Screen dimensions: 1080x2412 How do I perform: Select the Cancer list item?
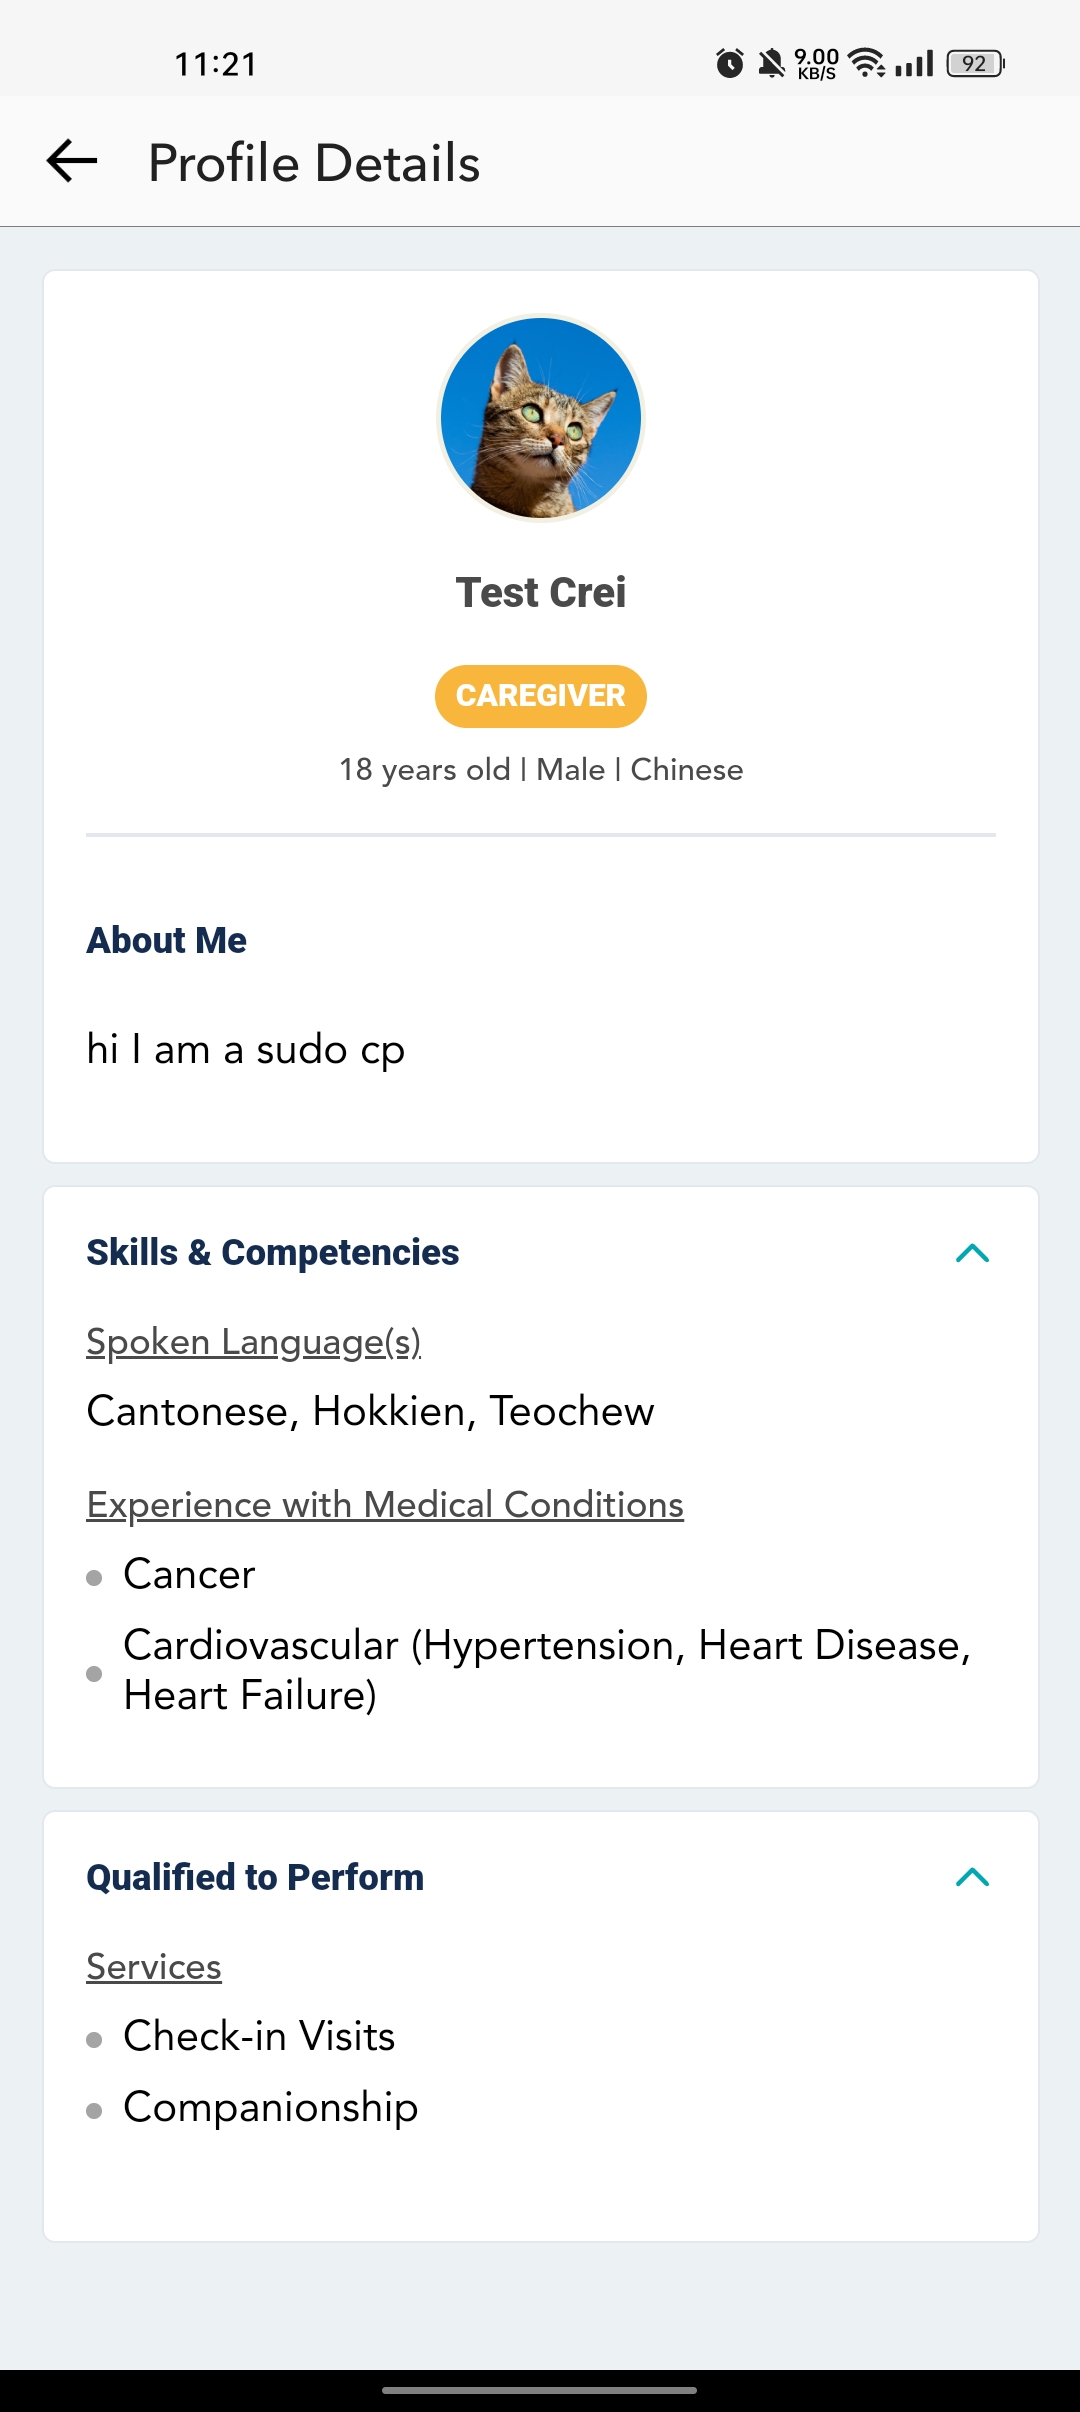pyautogui.click(x=189, y=1575)
